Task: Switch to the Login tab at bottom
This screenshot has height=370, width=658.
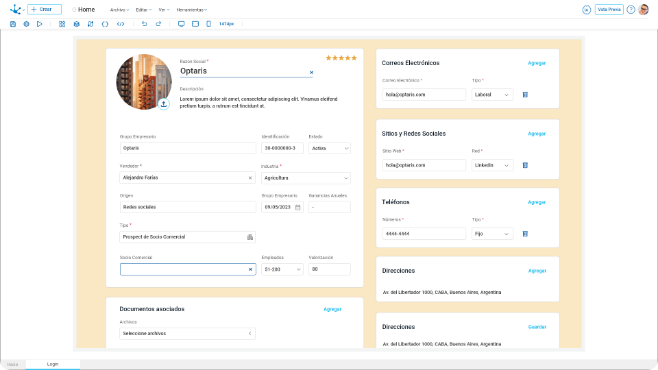Action: (x=52, y=364)
